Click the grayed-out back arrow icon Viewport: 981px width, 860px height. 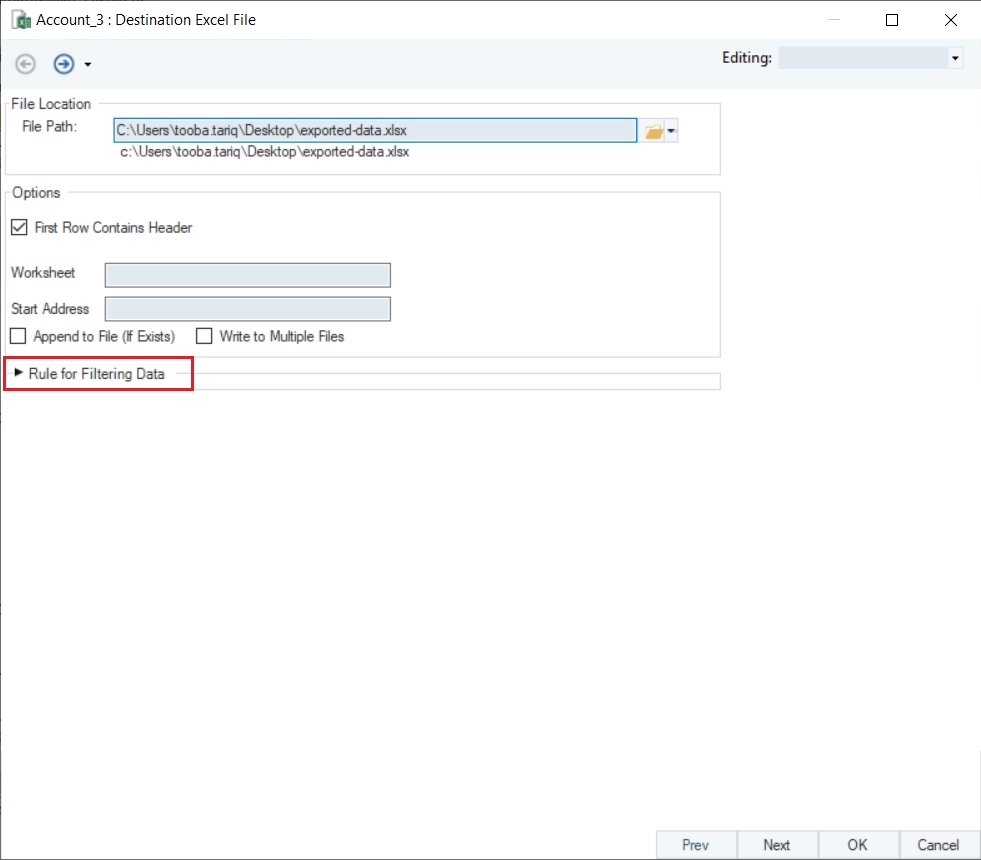(x=26, y=64)
